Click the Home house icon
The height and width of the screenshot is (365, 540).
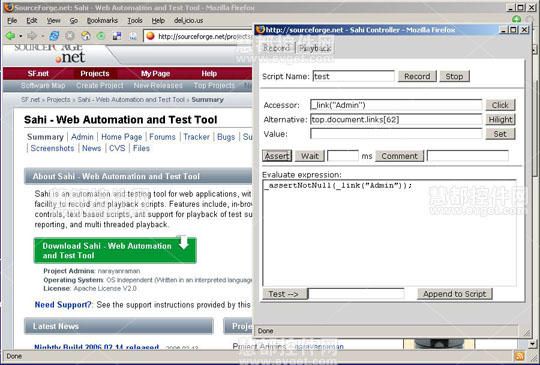tap(86, 35)
